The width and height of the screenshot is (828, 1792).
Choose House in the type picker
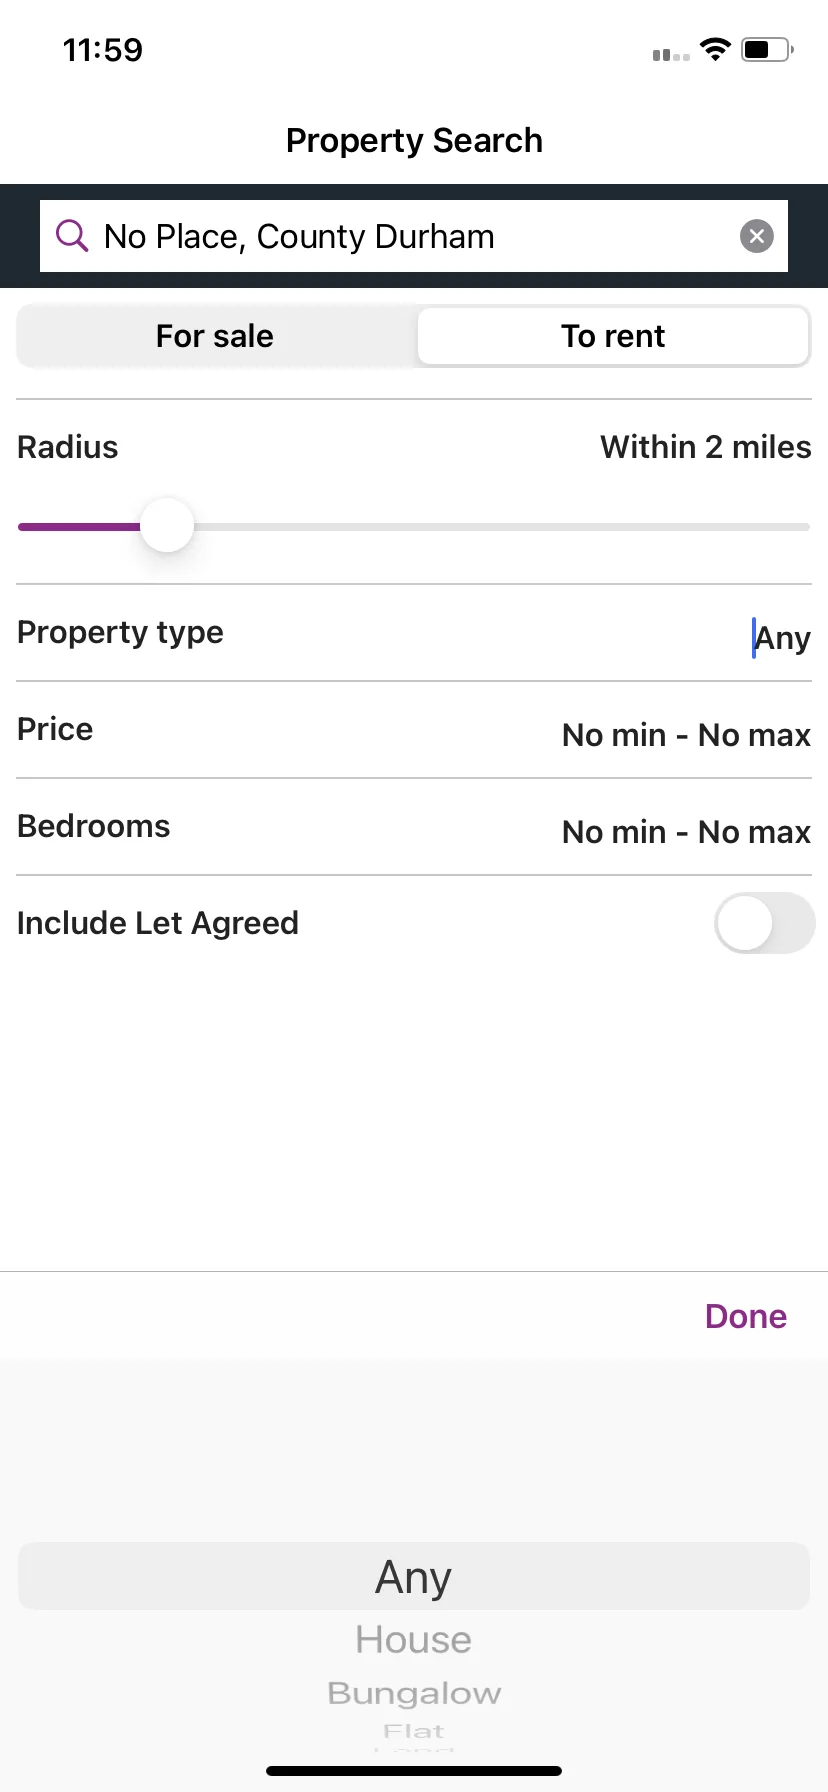pos(414,1640)
